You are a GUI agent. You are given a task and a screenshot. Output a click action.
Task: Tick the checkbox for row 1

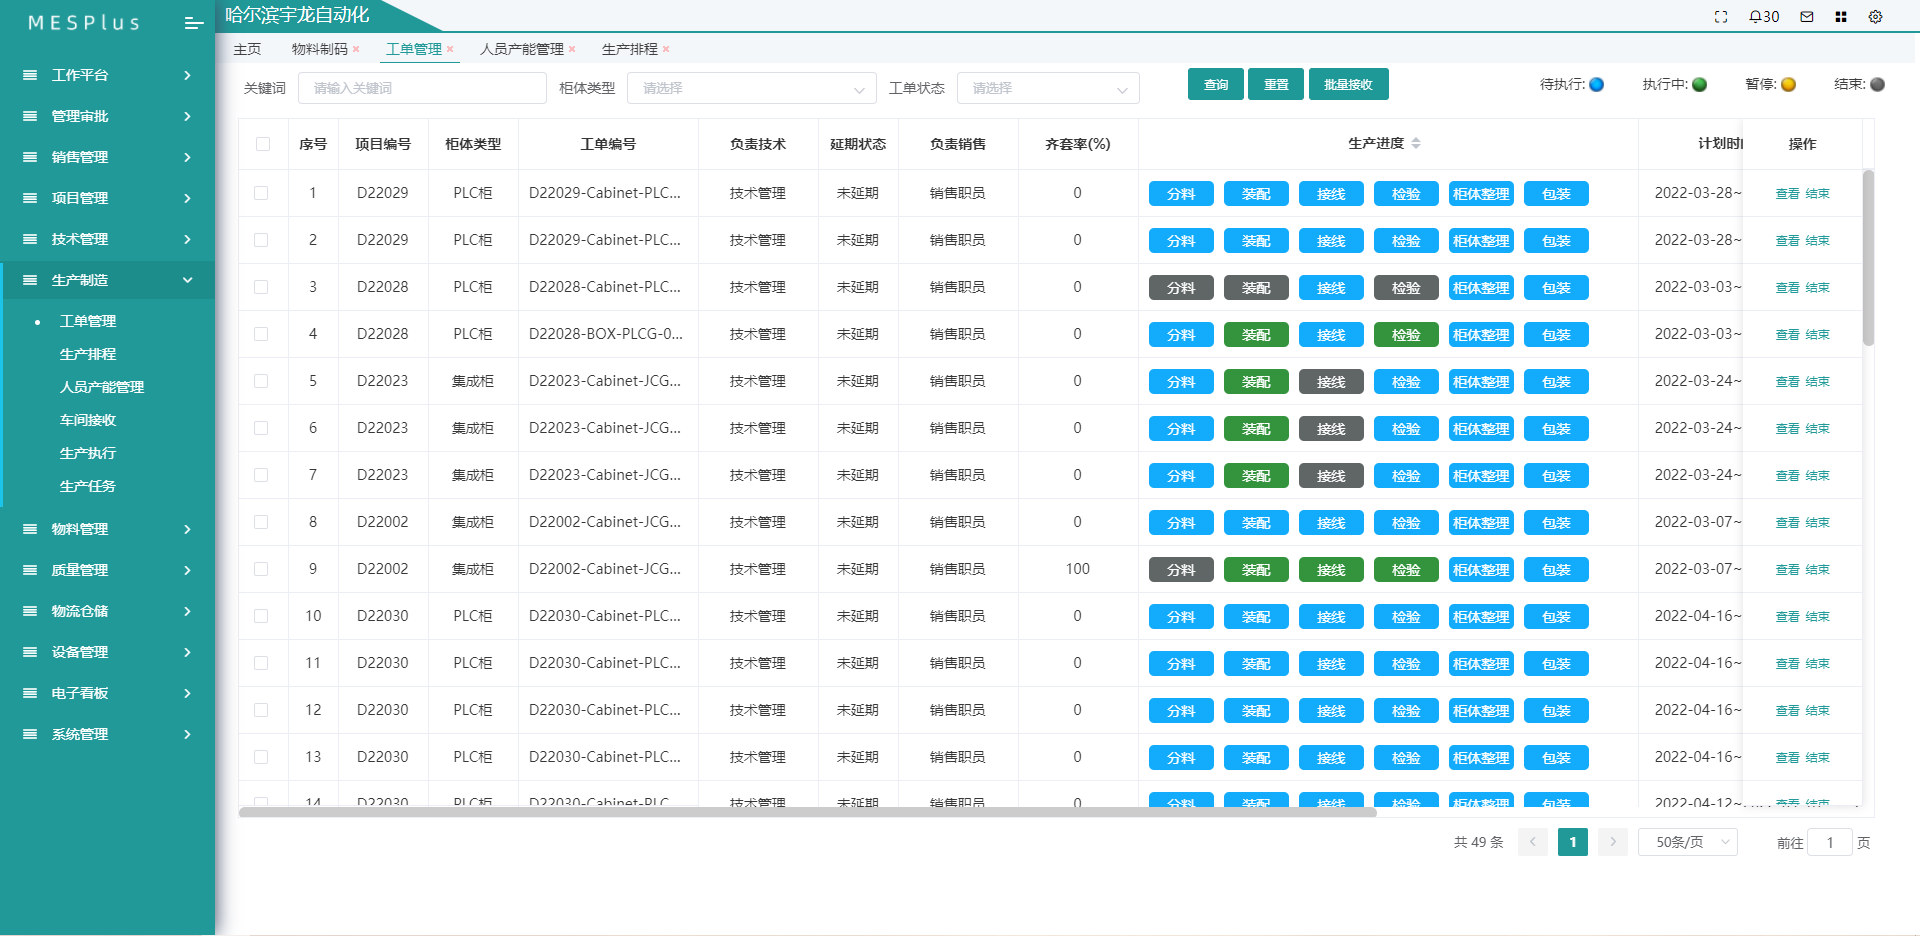point(261,193)
